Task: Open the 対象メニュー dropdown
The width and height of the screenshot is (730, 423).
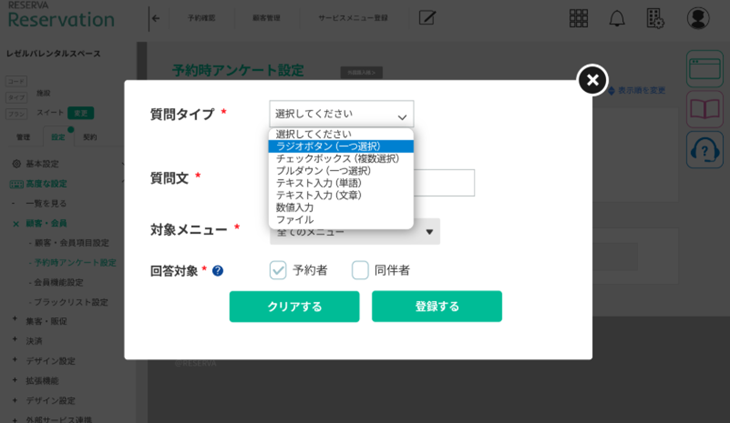Action: tap(355, 232)
